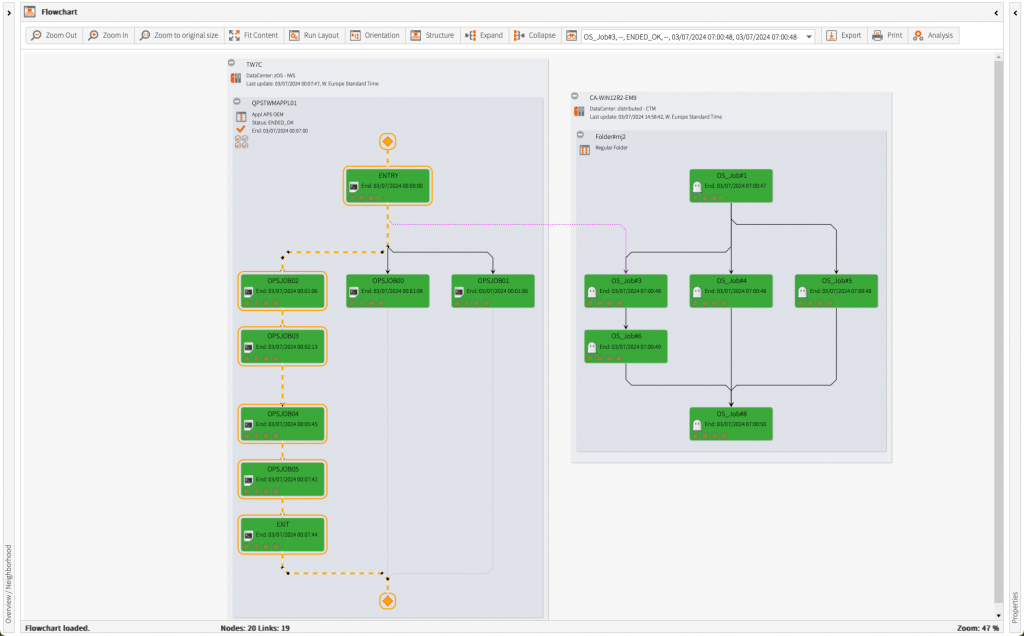1024x636 pixels.
Task: Open the Orientation option
Action: pos(375,35)
